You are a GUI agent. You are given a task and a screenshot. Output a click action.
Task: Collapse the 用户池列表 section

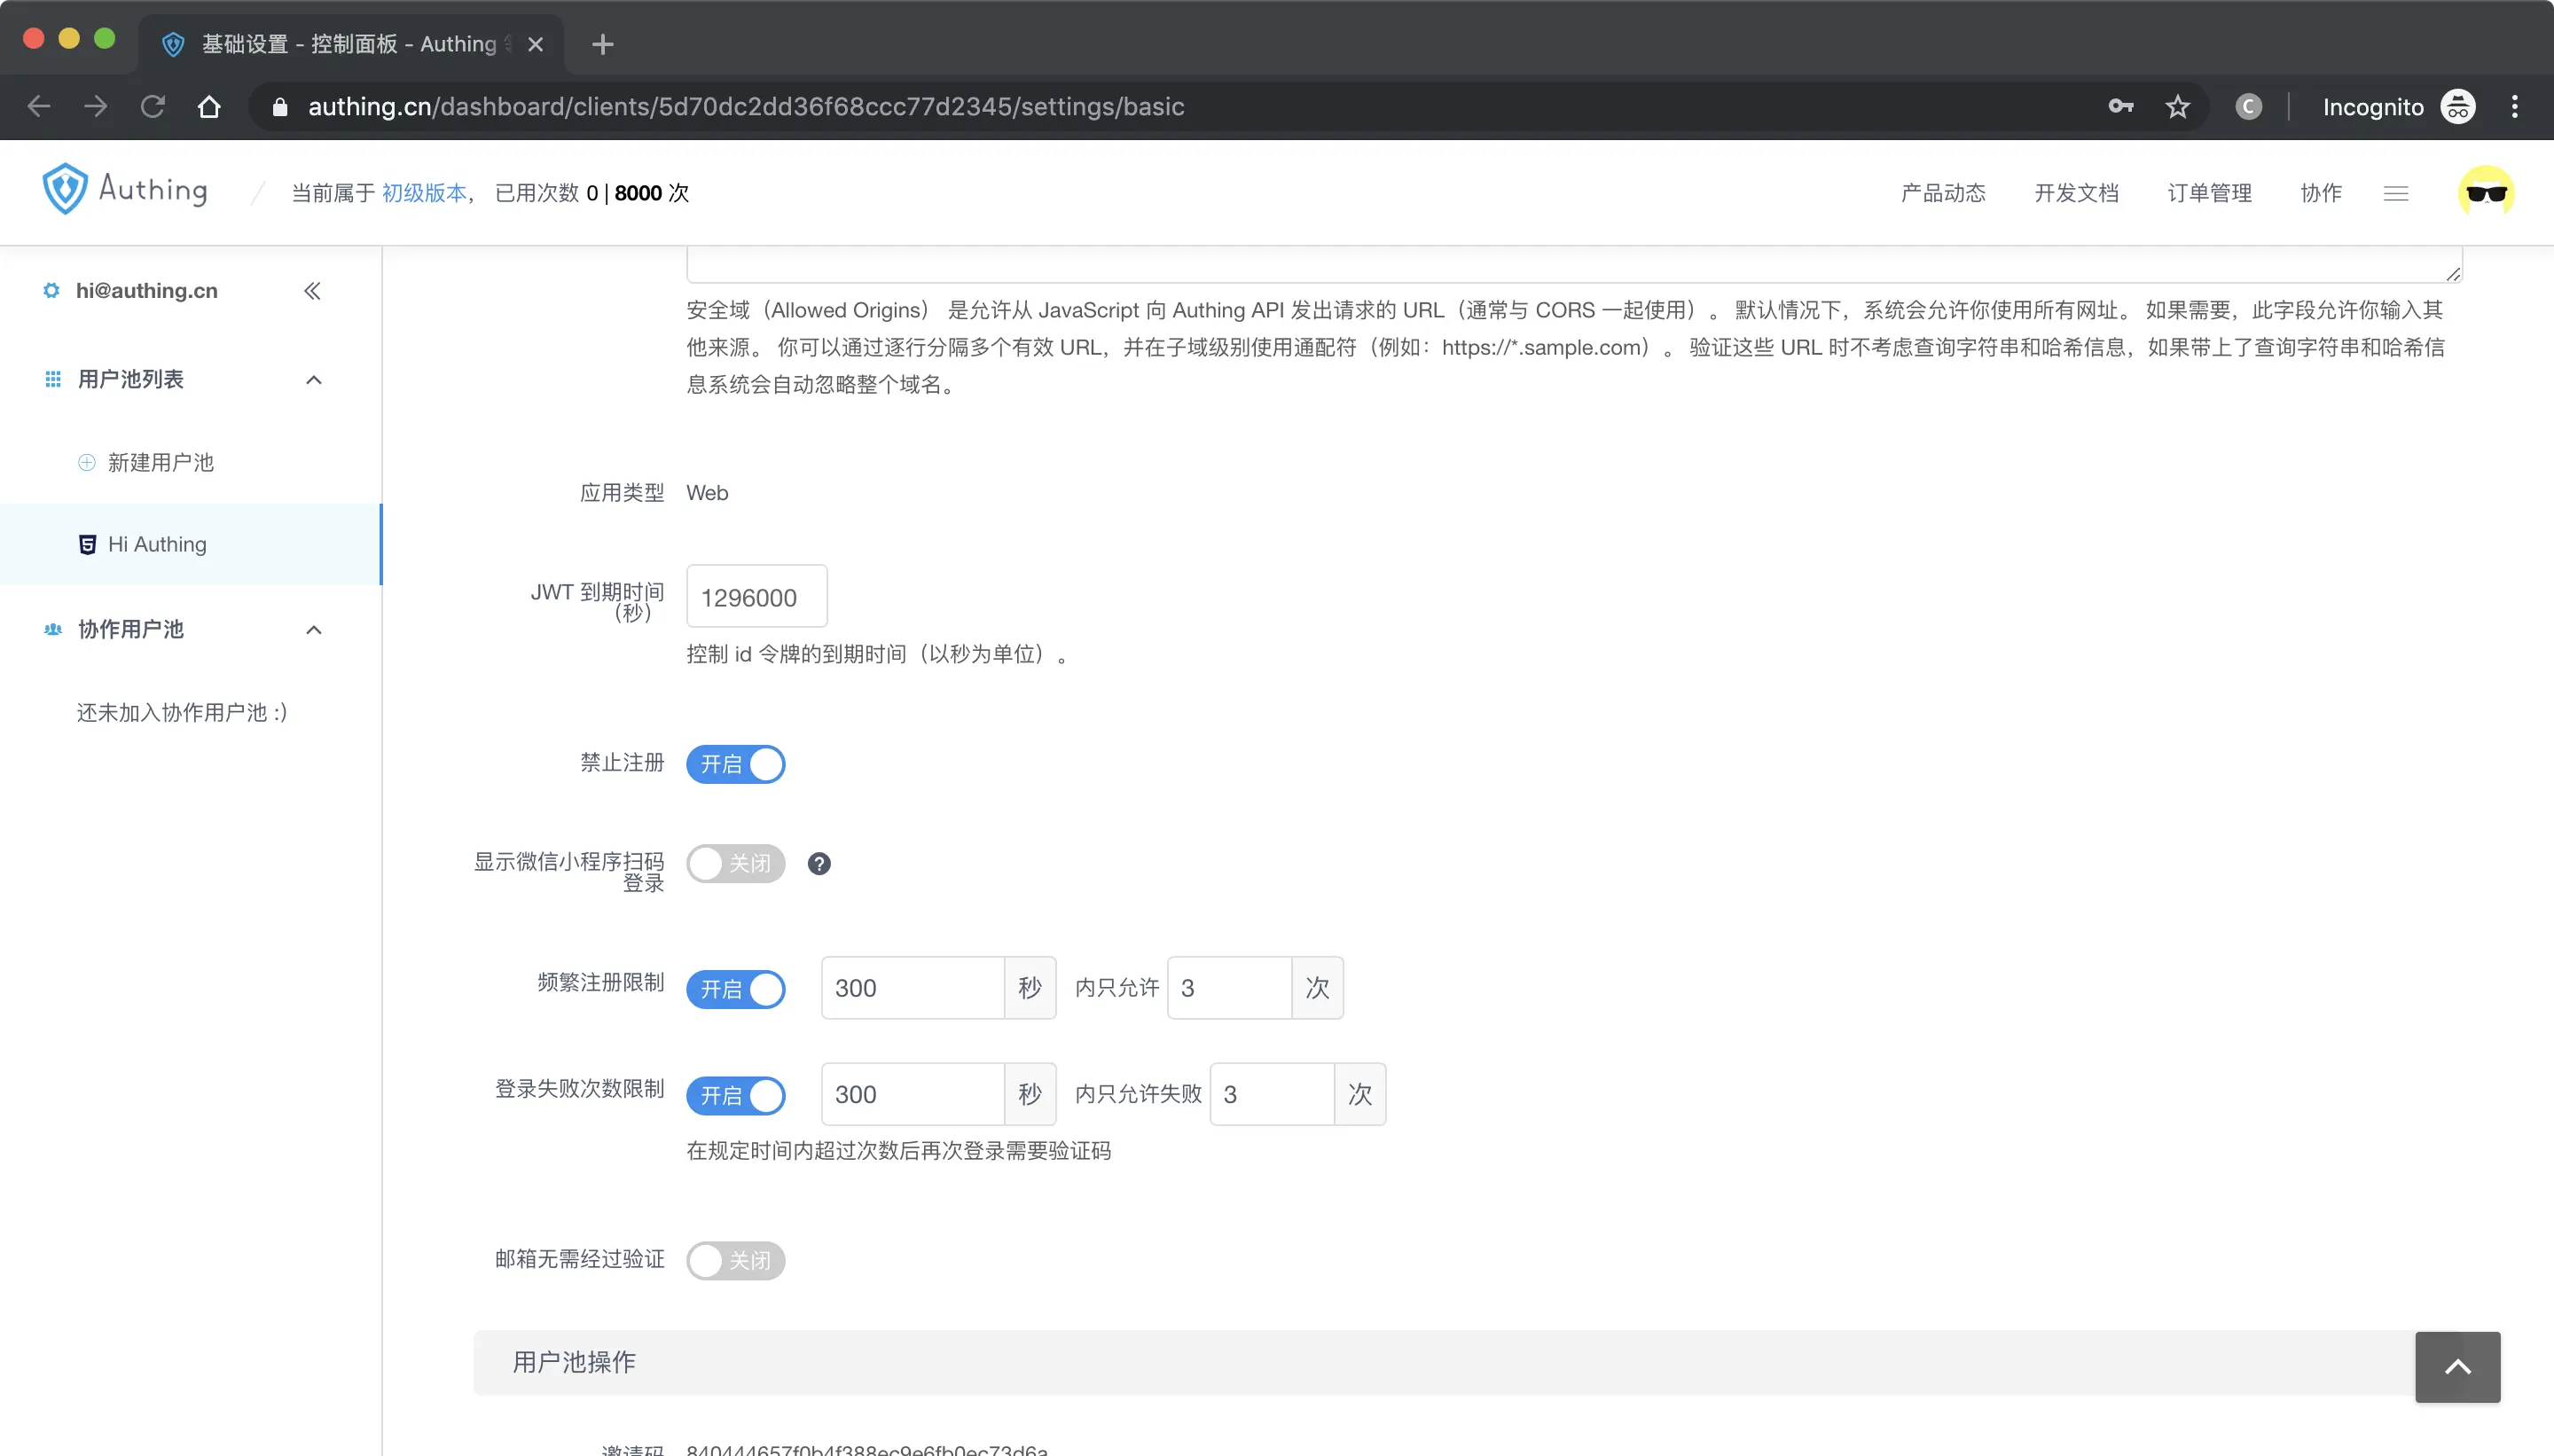tap(313, 380)
